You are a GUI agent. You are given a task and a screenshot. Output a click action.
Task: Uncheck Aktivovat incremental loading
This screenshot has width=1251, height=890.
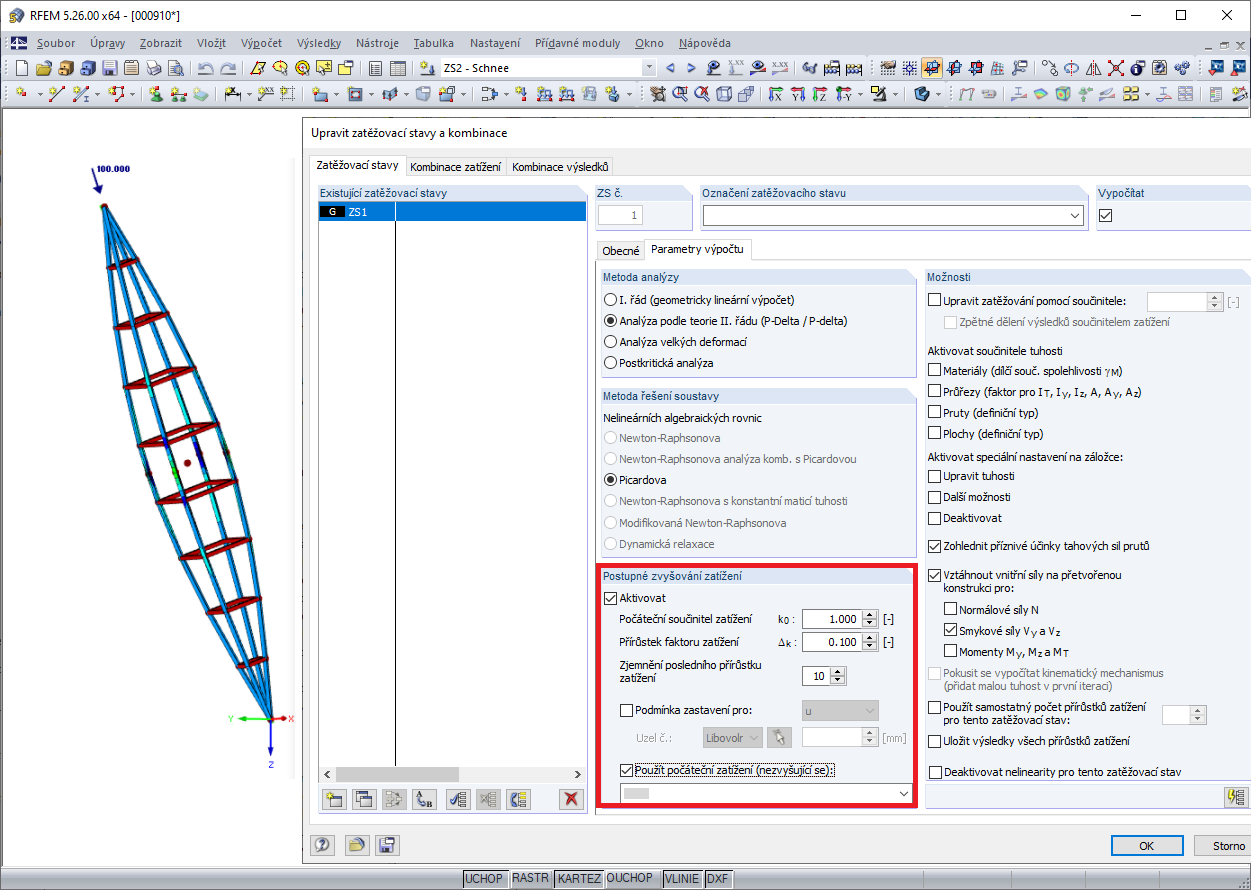point(611,598)
